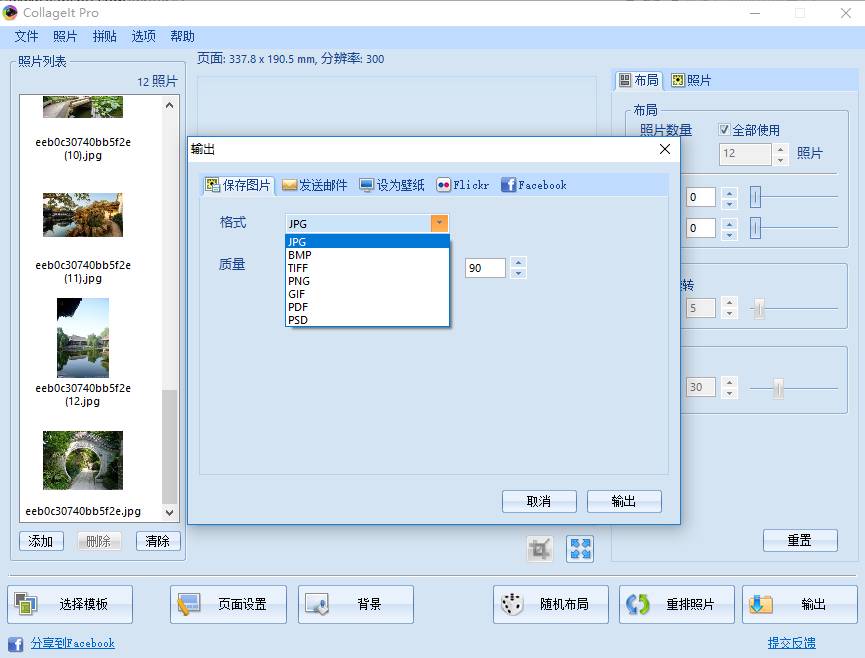Select eeb0c30740bb5f2e.jpg moon gate thumbnail
The width and height of the screenshot is (865, 658).
(83, 461)
